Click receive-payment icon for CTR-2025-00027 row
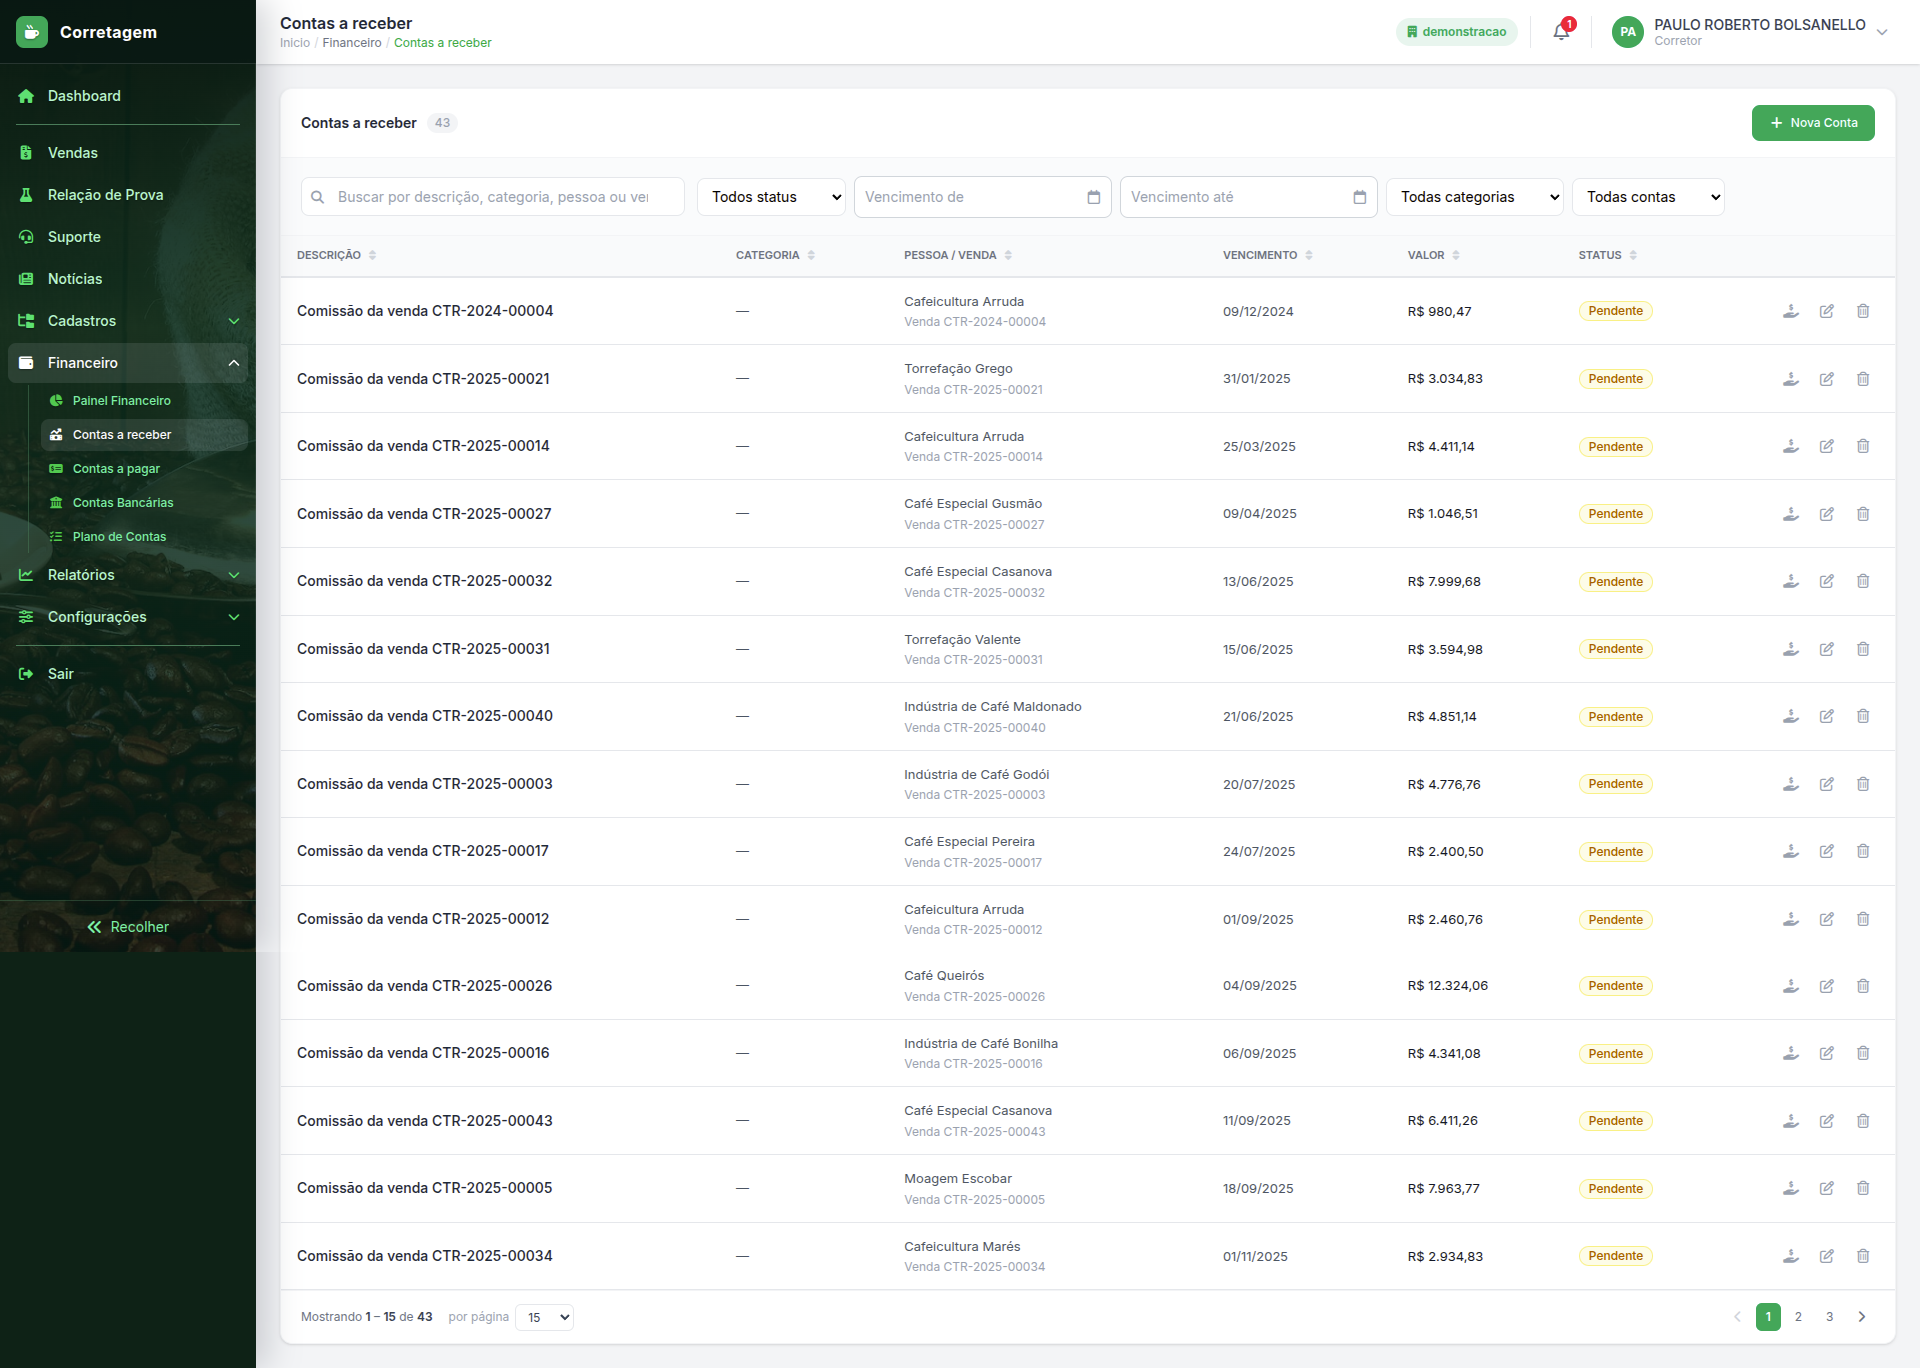Screen dimensions: 1920x1368 click(x=1791, y=514)
